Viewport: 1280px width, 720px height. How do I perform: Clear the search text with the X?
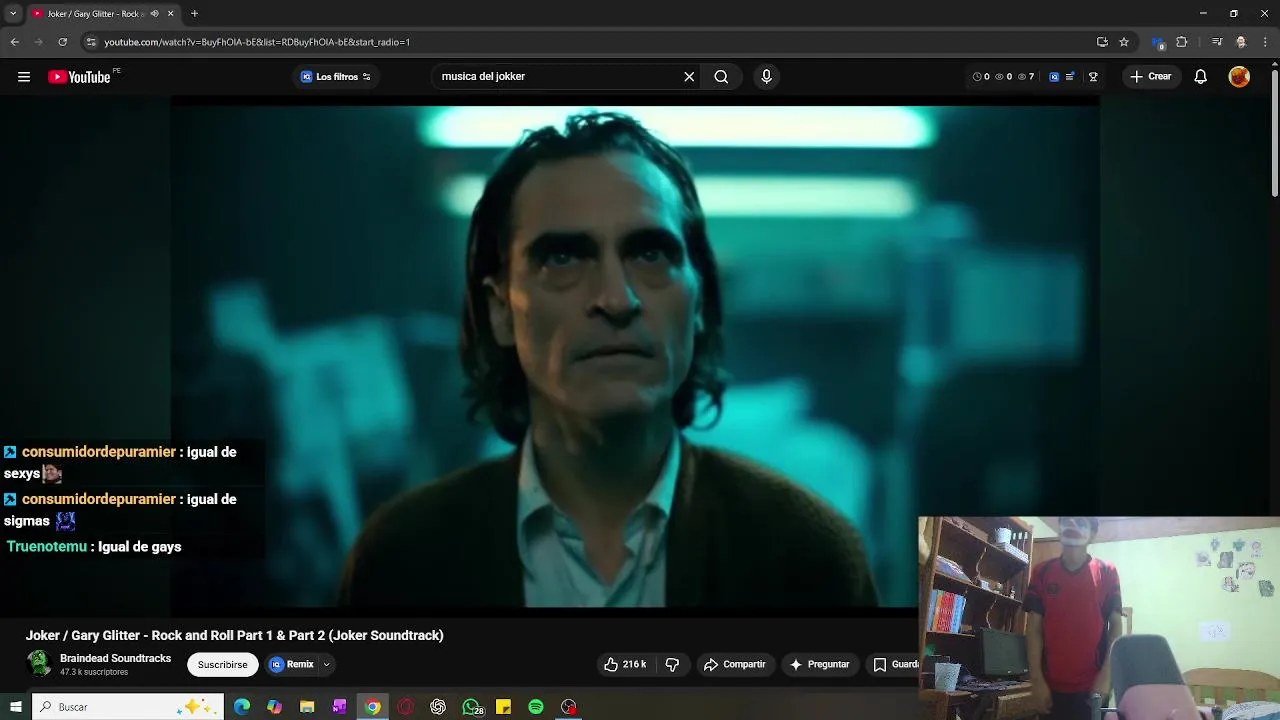[689, 77]
